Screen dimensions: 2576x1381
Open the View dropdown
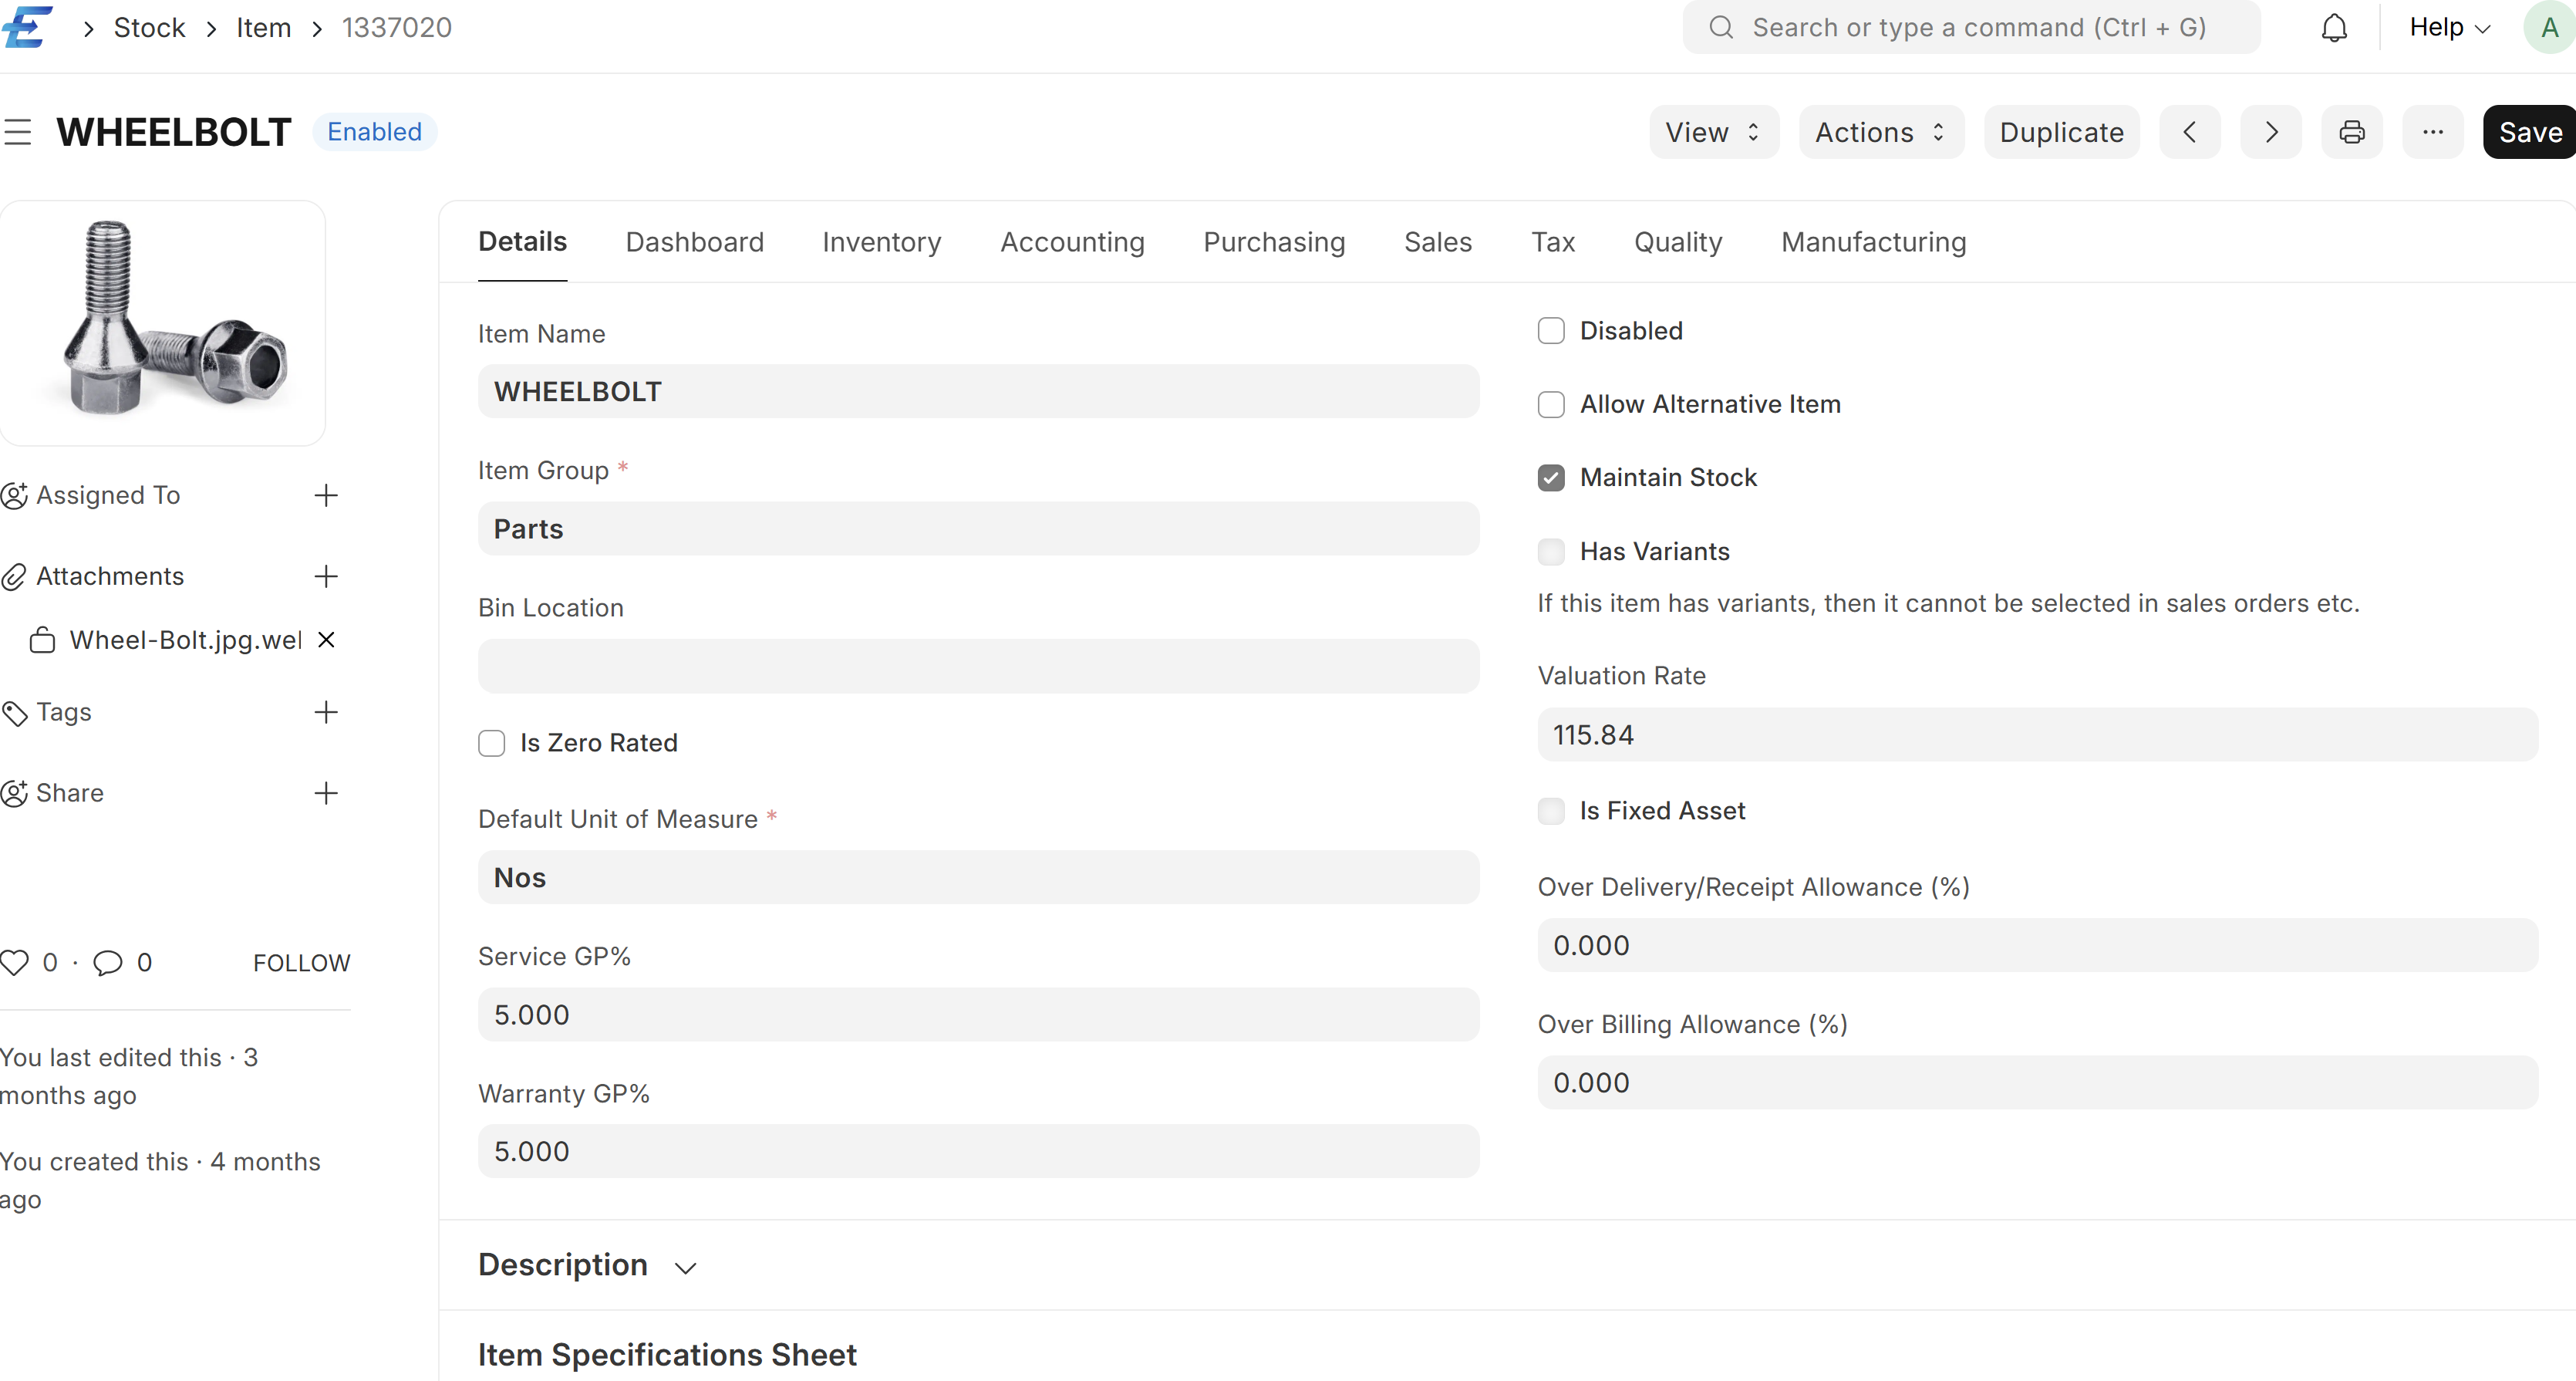click(1713, 132)
